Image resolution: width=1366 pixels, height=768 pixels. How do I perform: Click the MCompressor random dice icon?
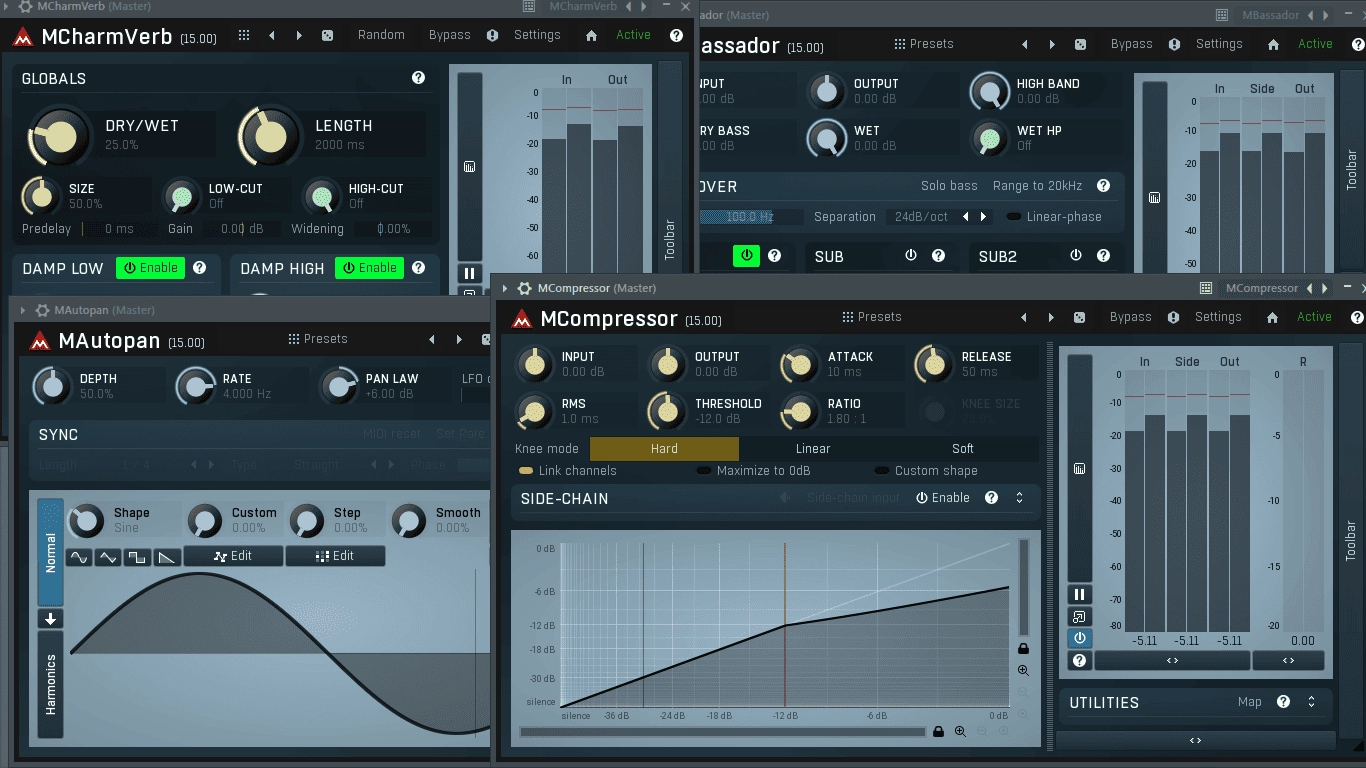pos(1079,317)
